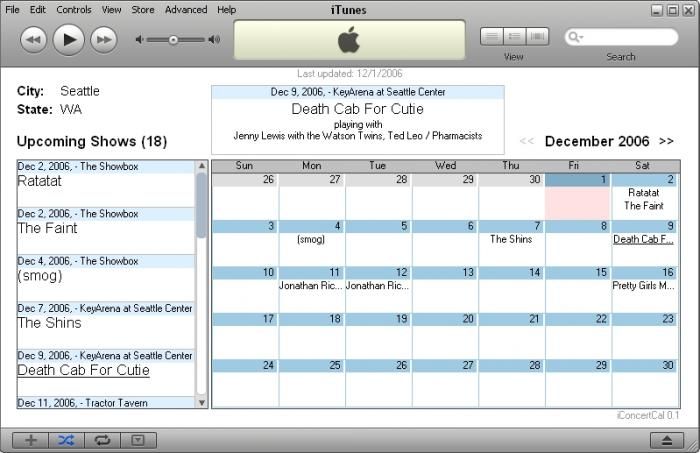The width and height of the screenshot is (700, 453).
Task: Select the December 25 calendar day header
Action: point(312,366)
